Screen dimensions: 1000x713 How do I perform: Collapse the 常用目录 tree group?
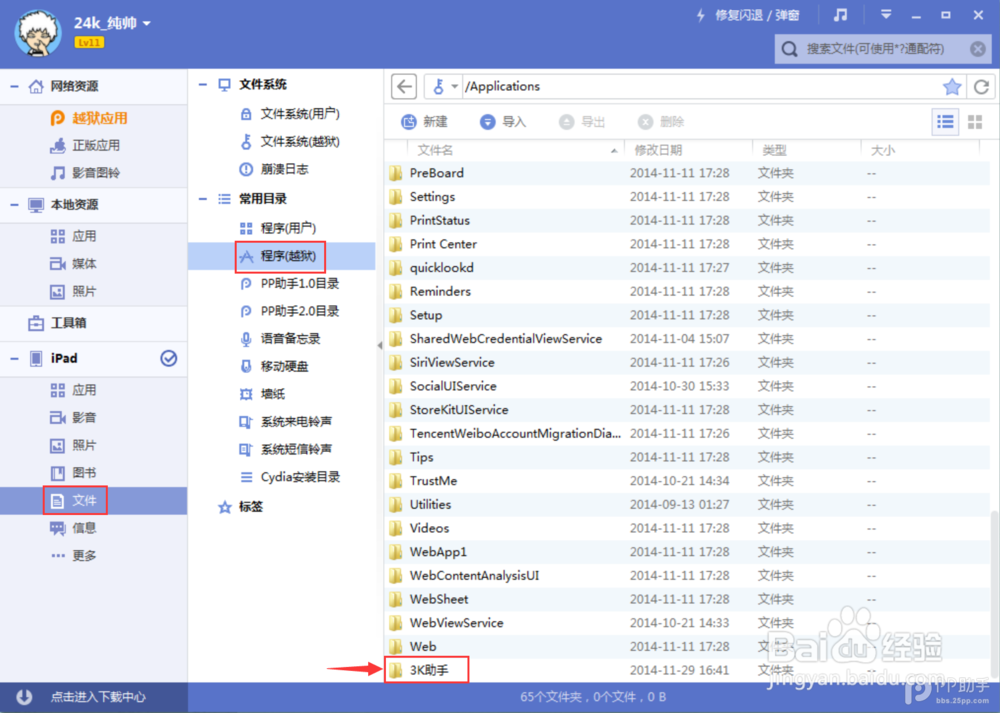(x=203, y=199)
